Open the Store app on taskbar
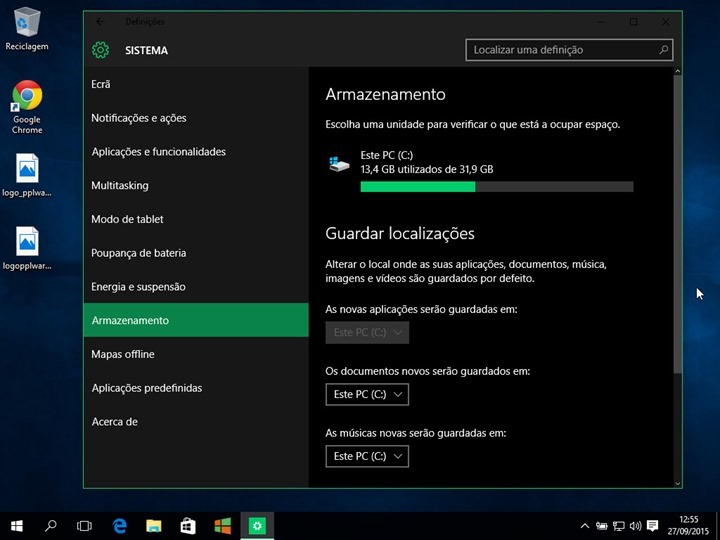The image size is (720, 540). [x=188, y=525]
